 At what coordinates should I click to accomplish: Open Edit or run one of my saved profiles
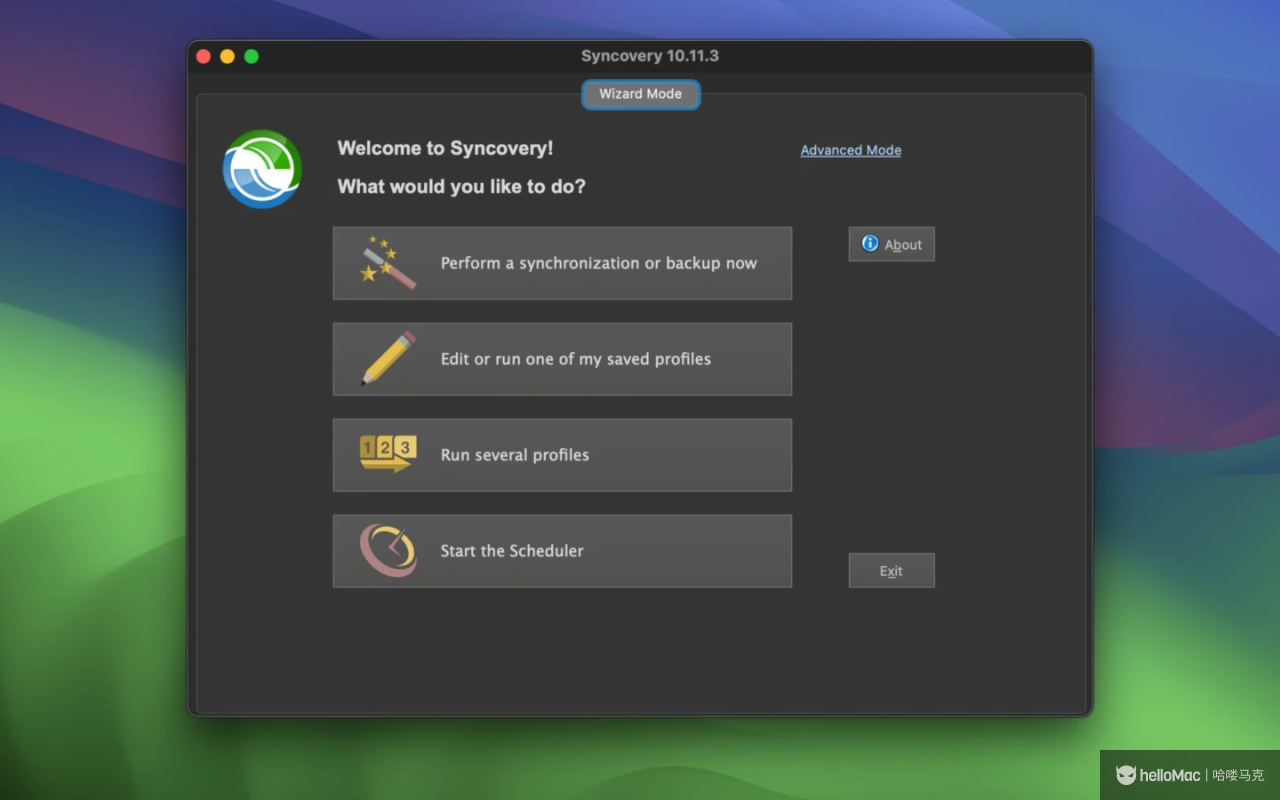click(562, 359)
